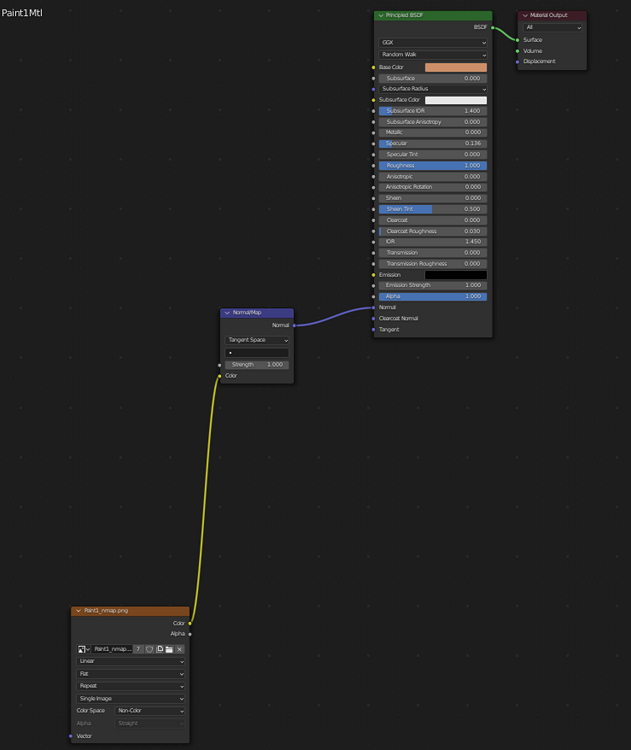This screenshot has width=631, height=750.
Task: Open an image file with the folder icon
Action: tap(169, 649)
